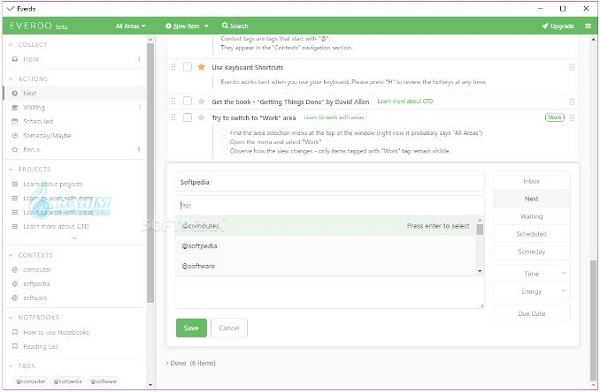Click the software context @ icon
This screenshot has height=392, width=600.
tap(15, 298)
